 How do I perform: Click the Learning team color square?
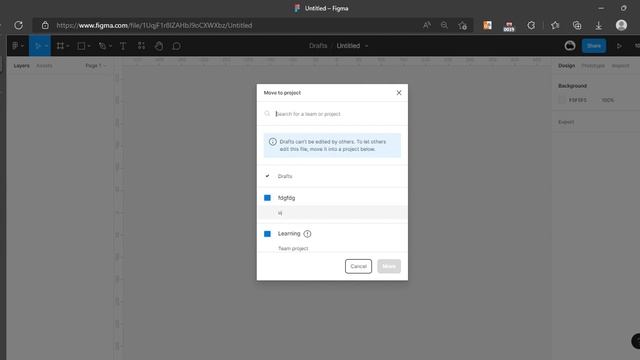(267, 234)
